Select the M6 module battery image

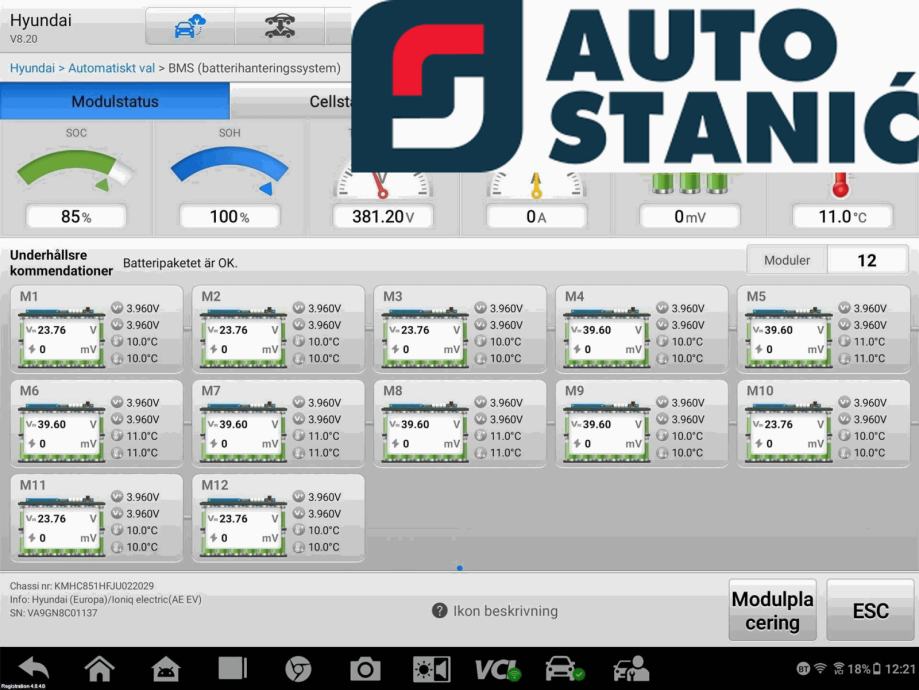61,431
